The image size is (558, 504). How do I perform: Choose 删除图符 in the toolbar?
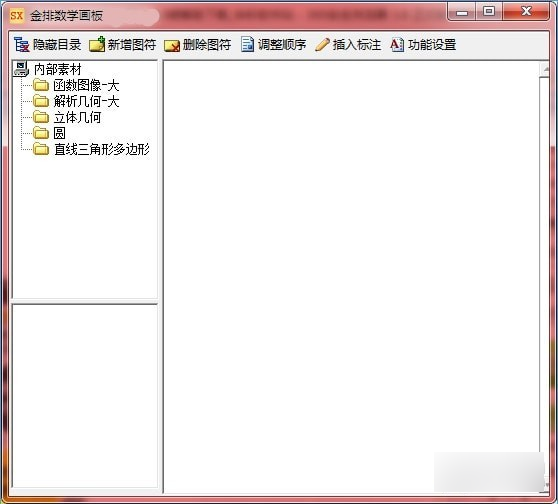click(207, 45)
